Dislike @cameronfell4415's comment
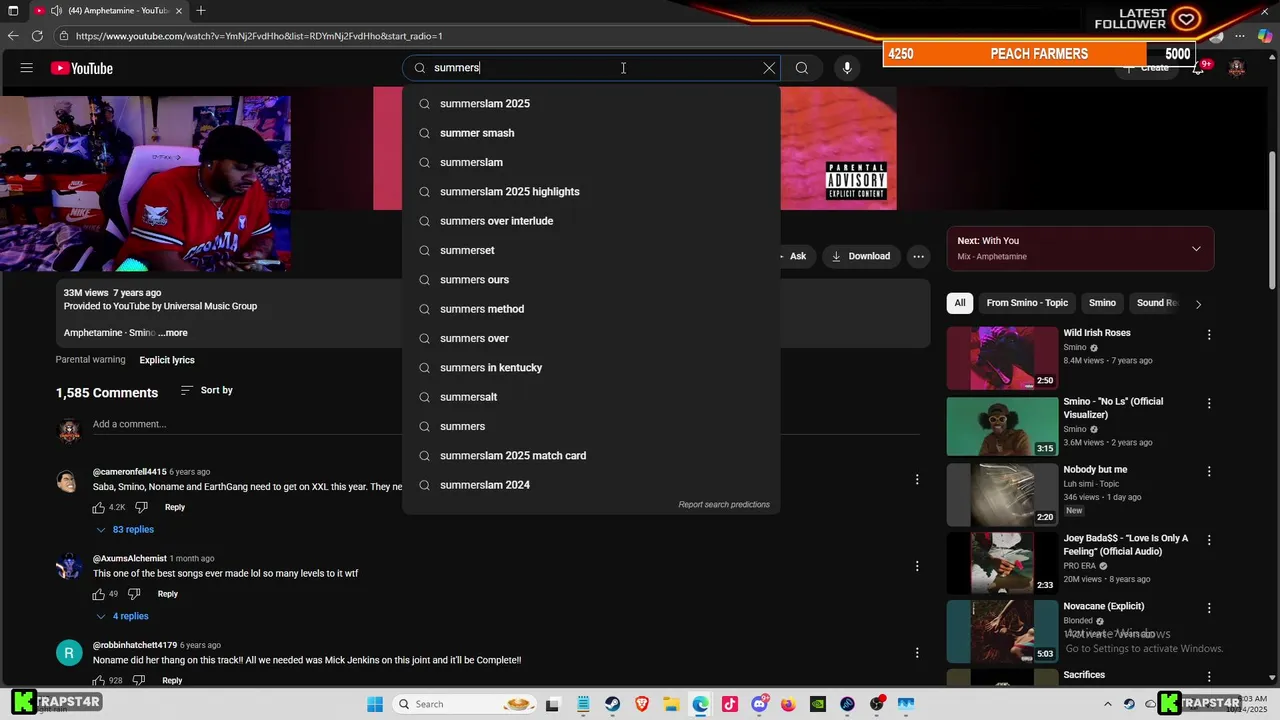 141,507
